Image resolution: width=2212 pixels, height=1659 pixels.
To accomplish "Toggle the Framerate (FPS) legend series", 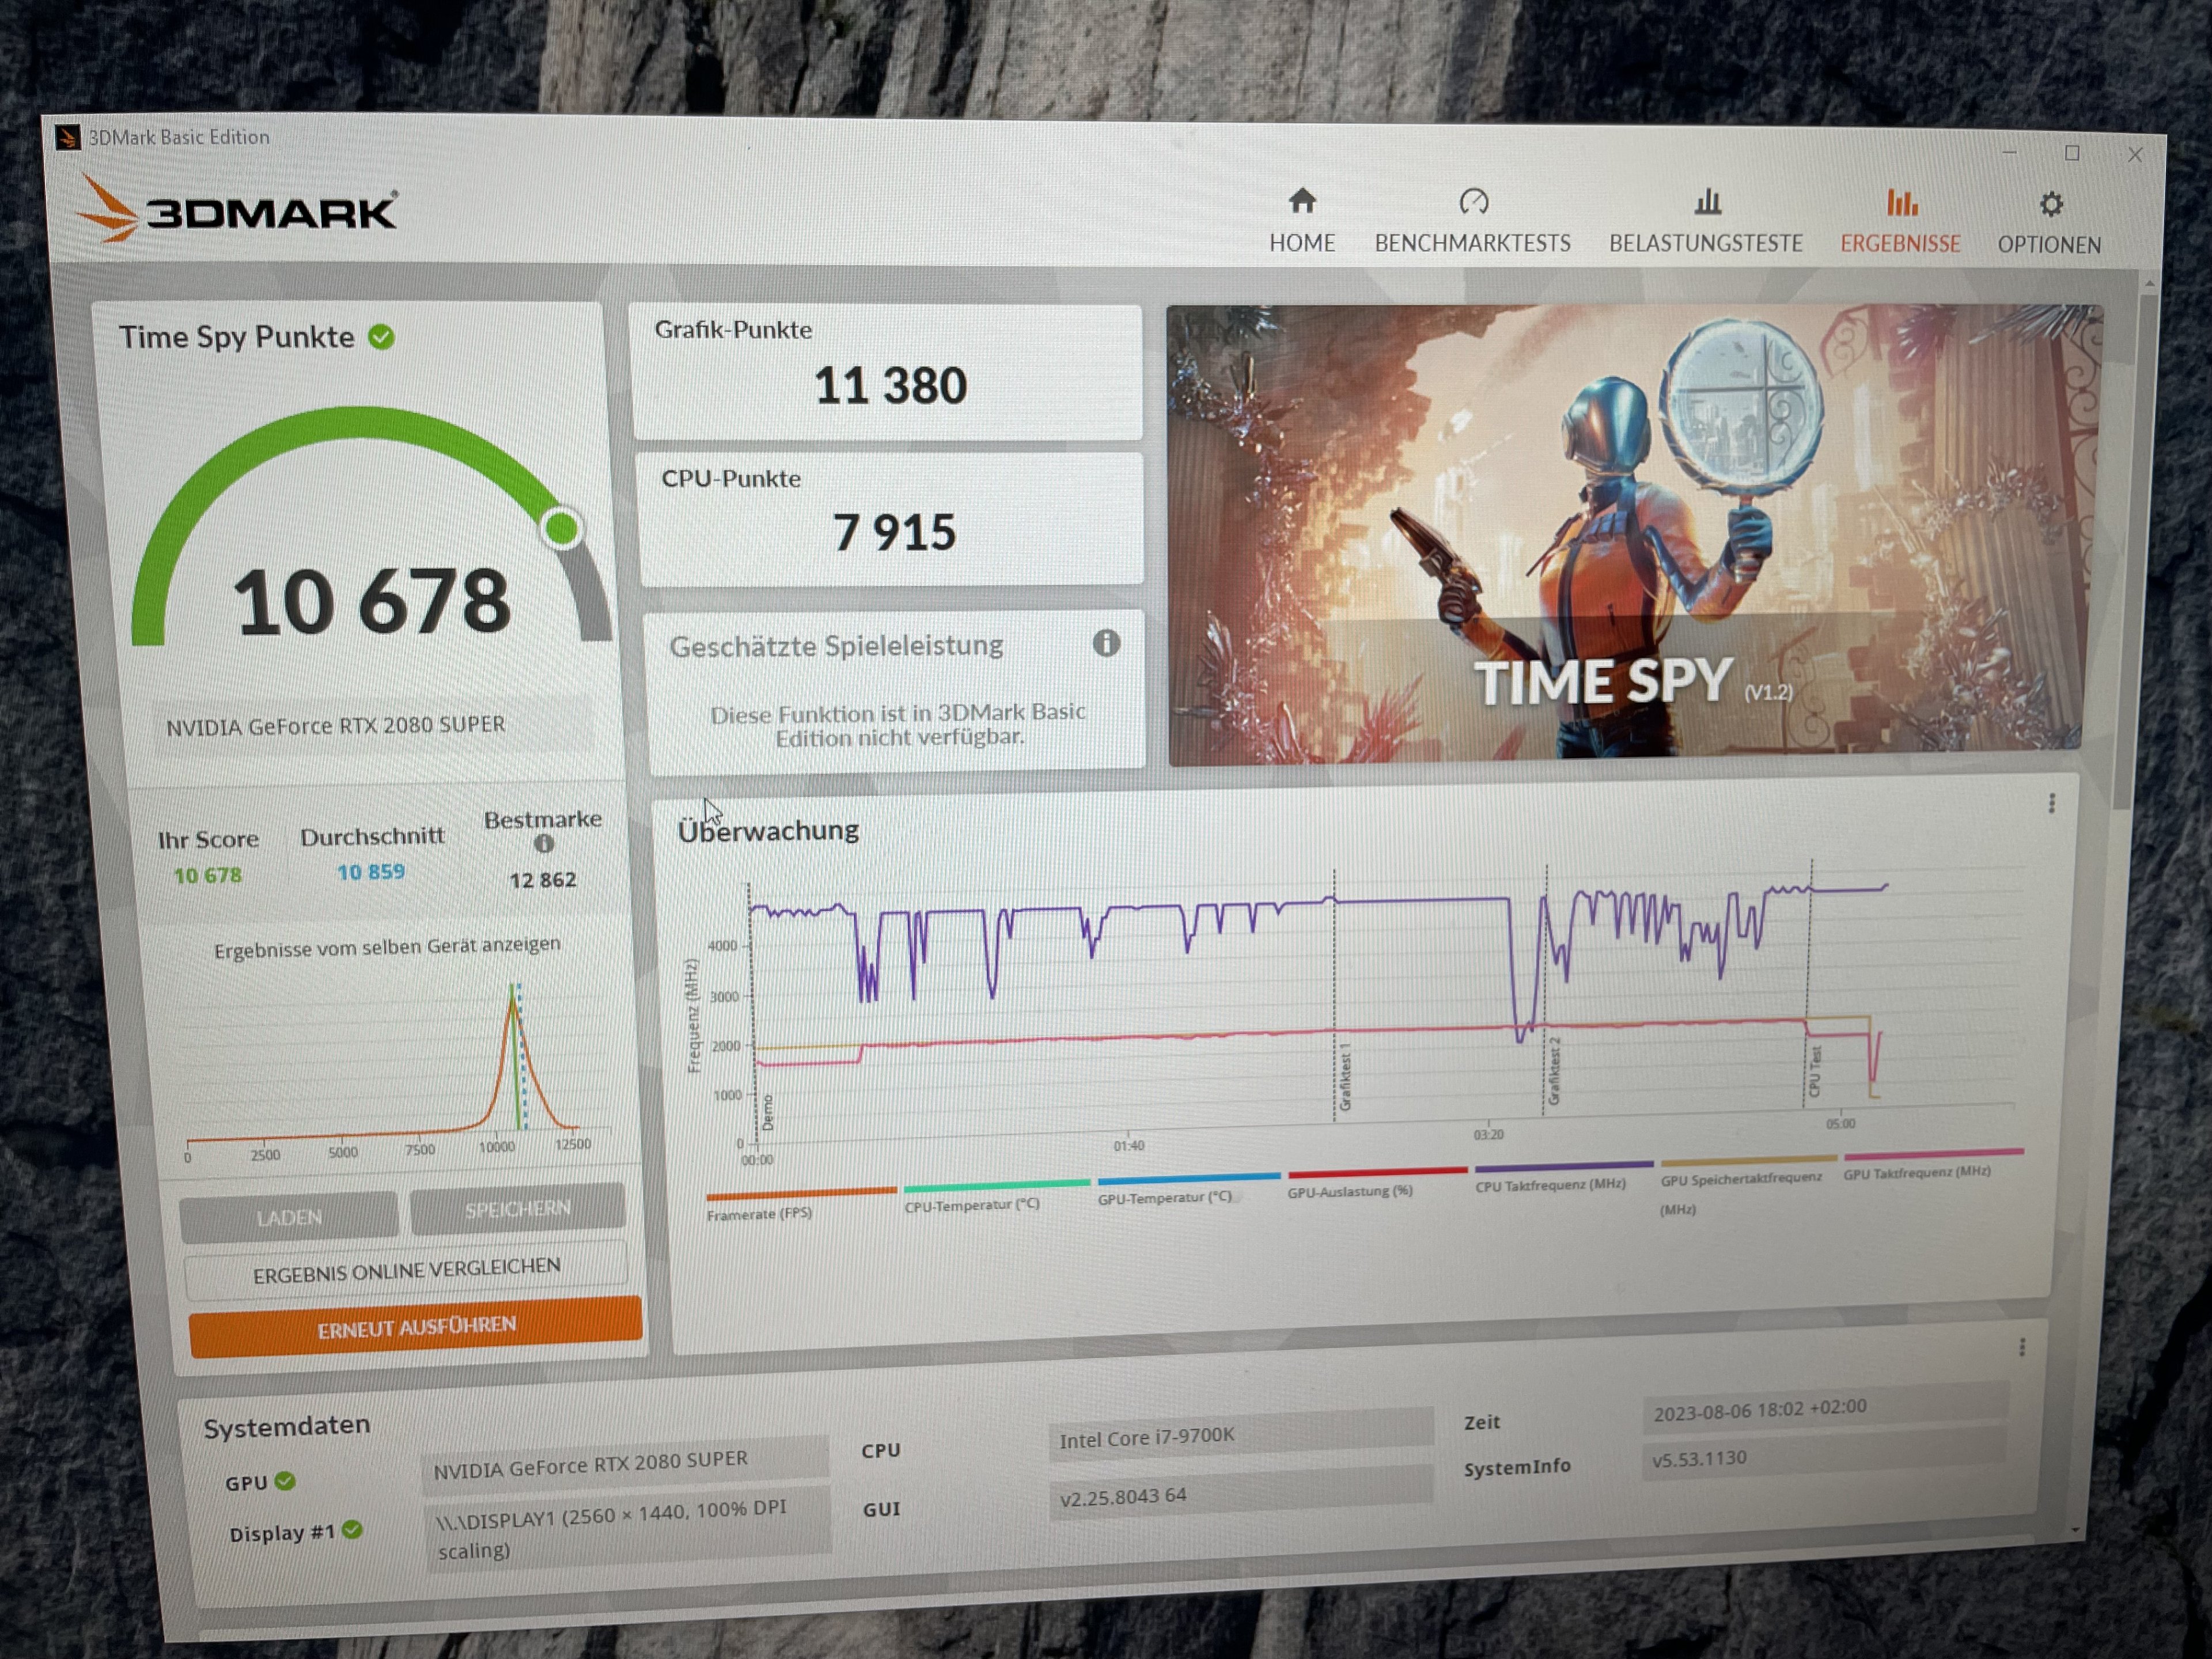I will tap(759, 1214).
